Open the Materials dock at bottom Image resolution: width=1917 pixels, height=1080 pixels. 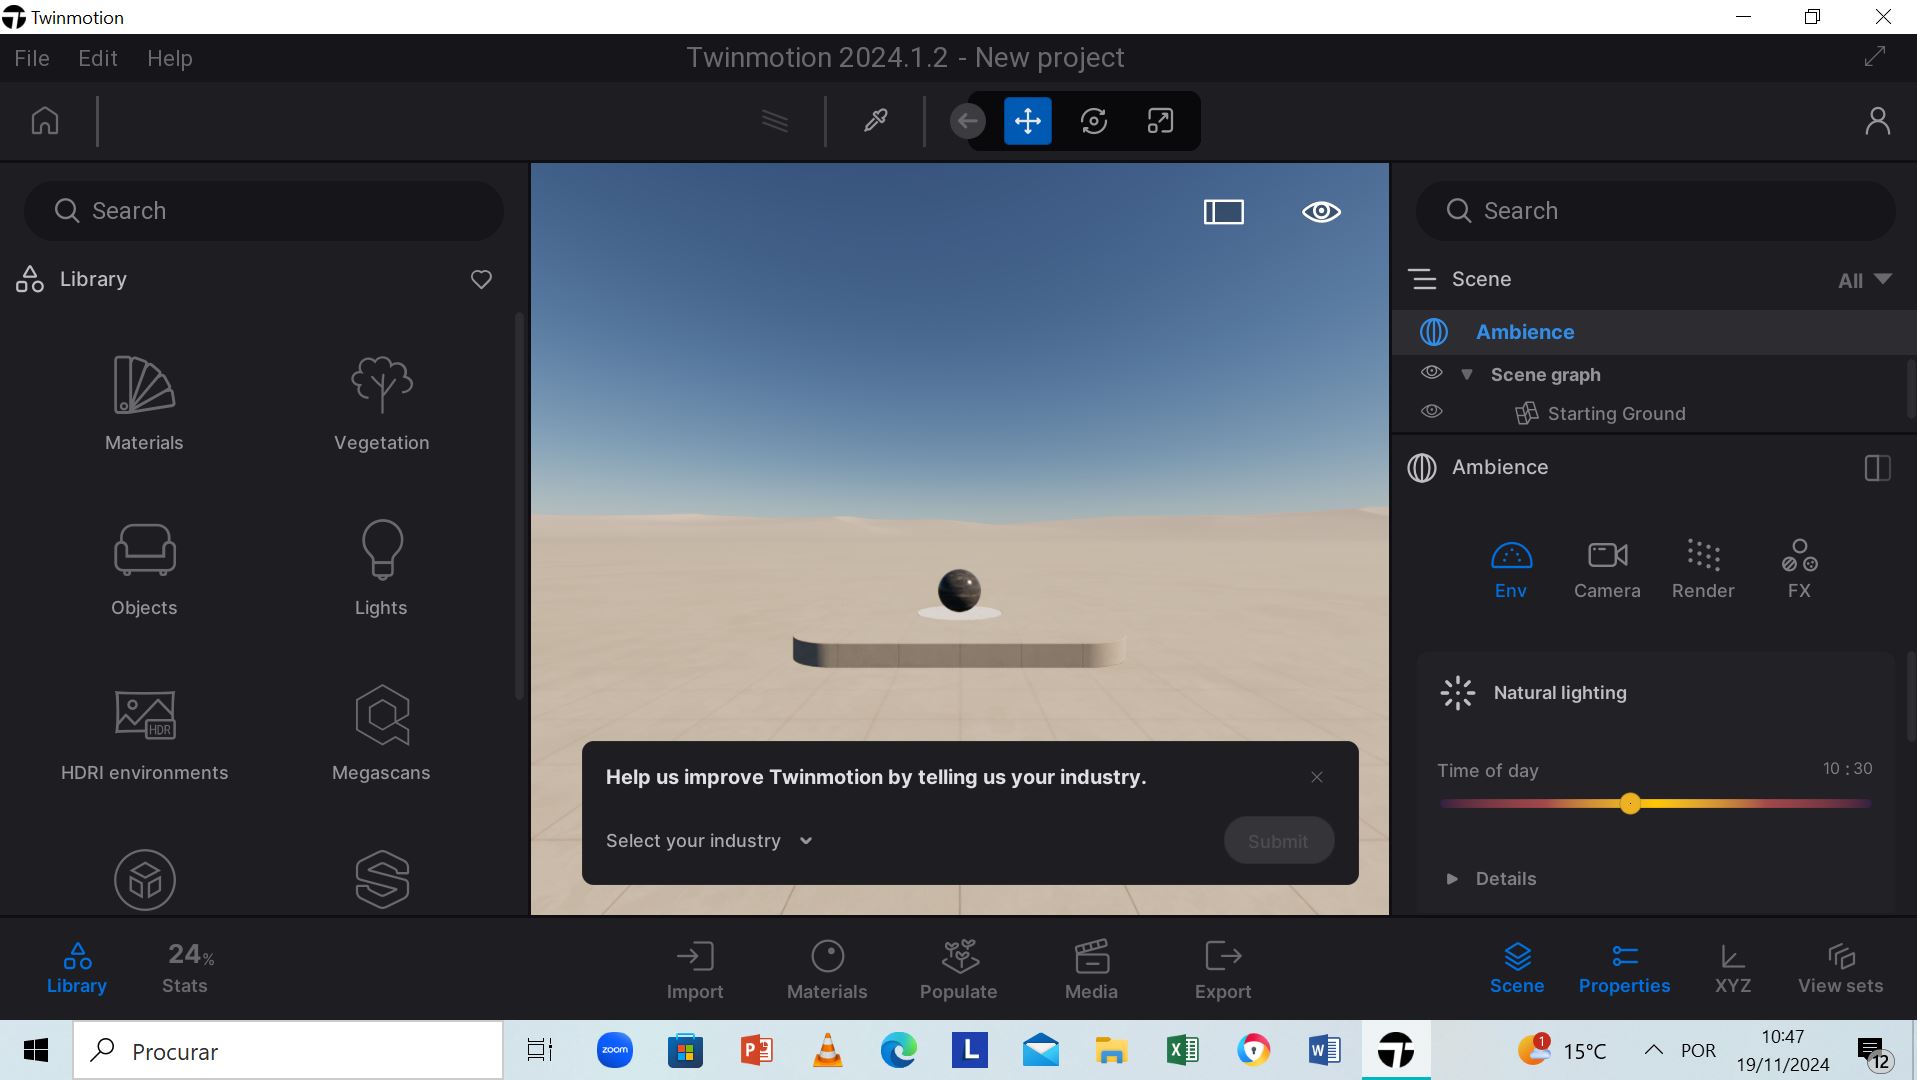[x=827, y=970]
